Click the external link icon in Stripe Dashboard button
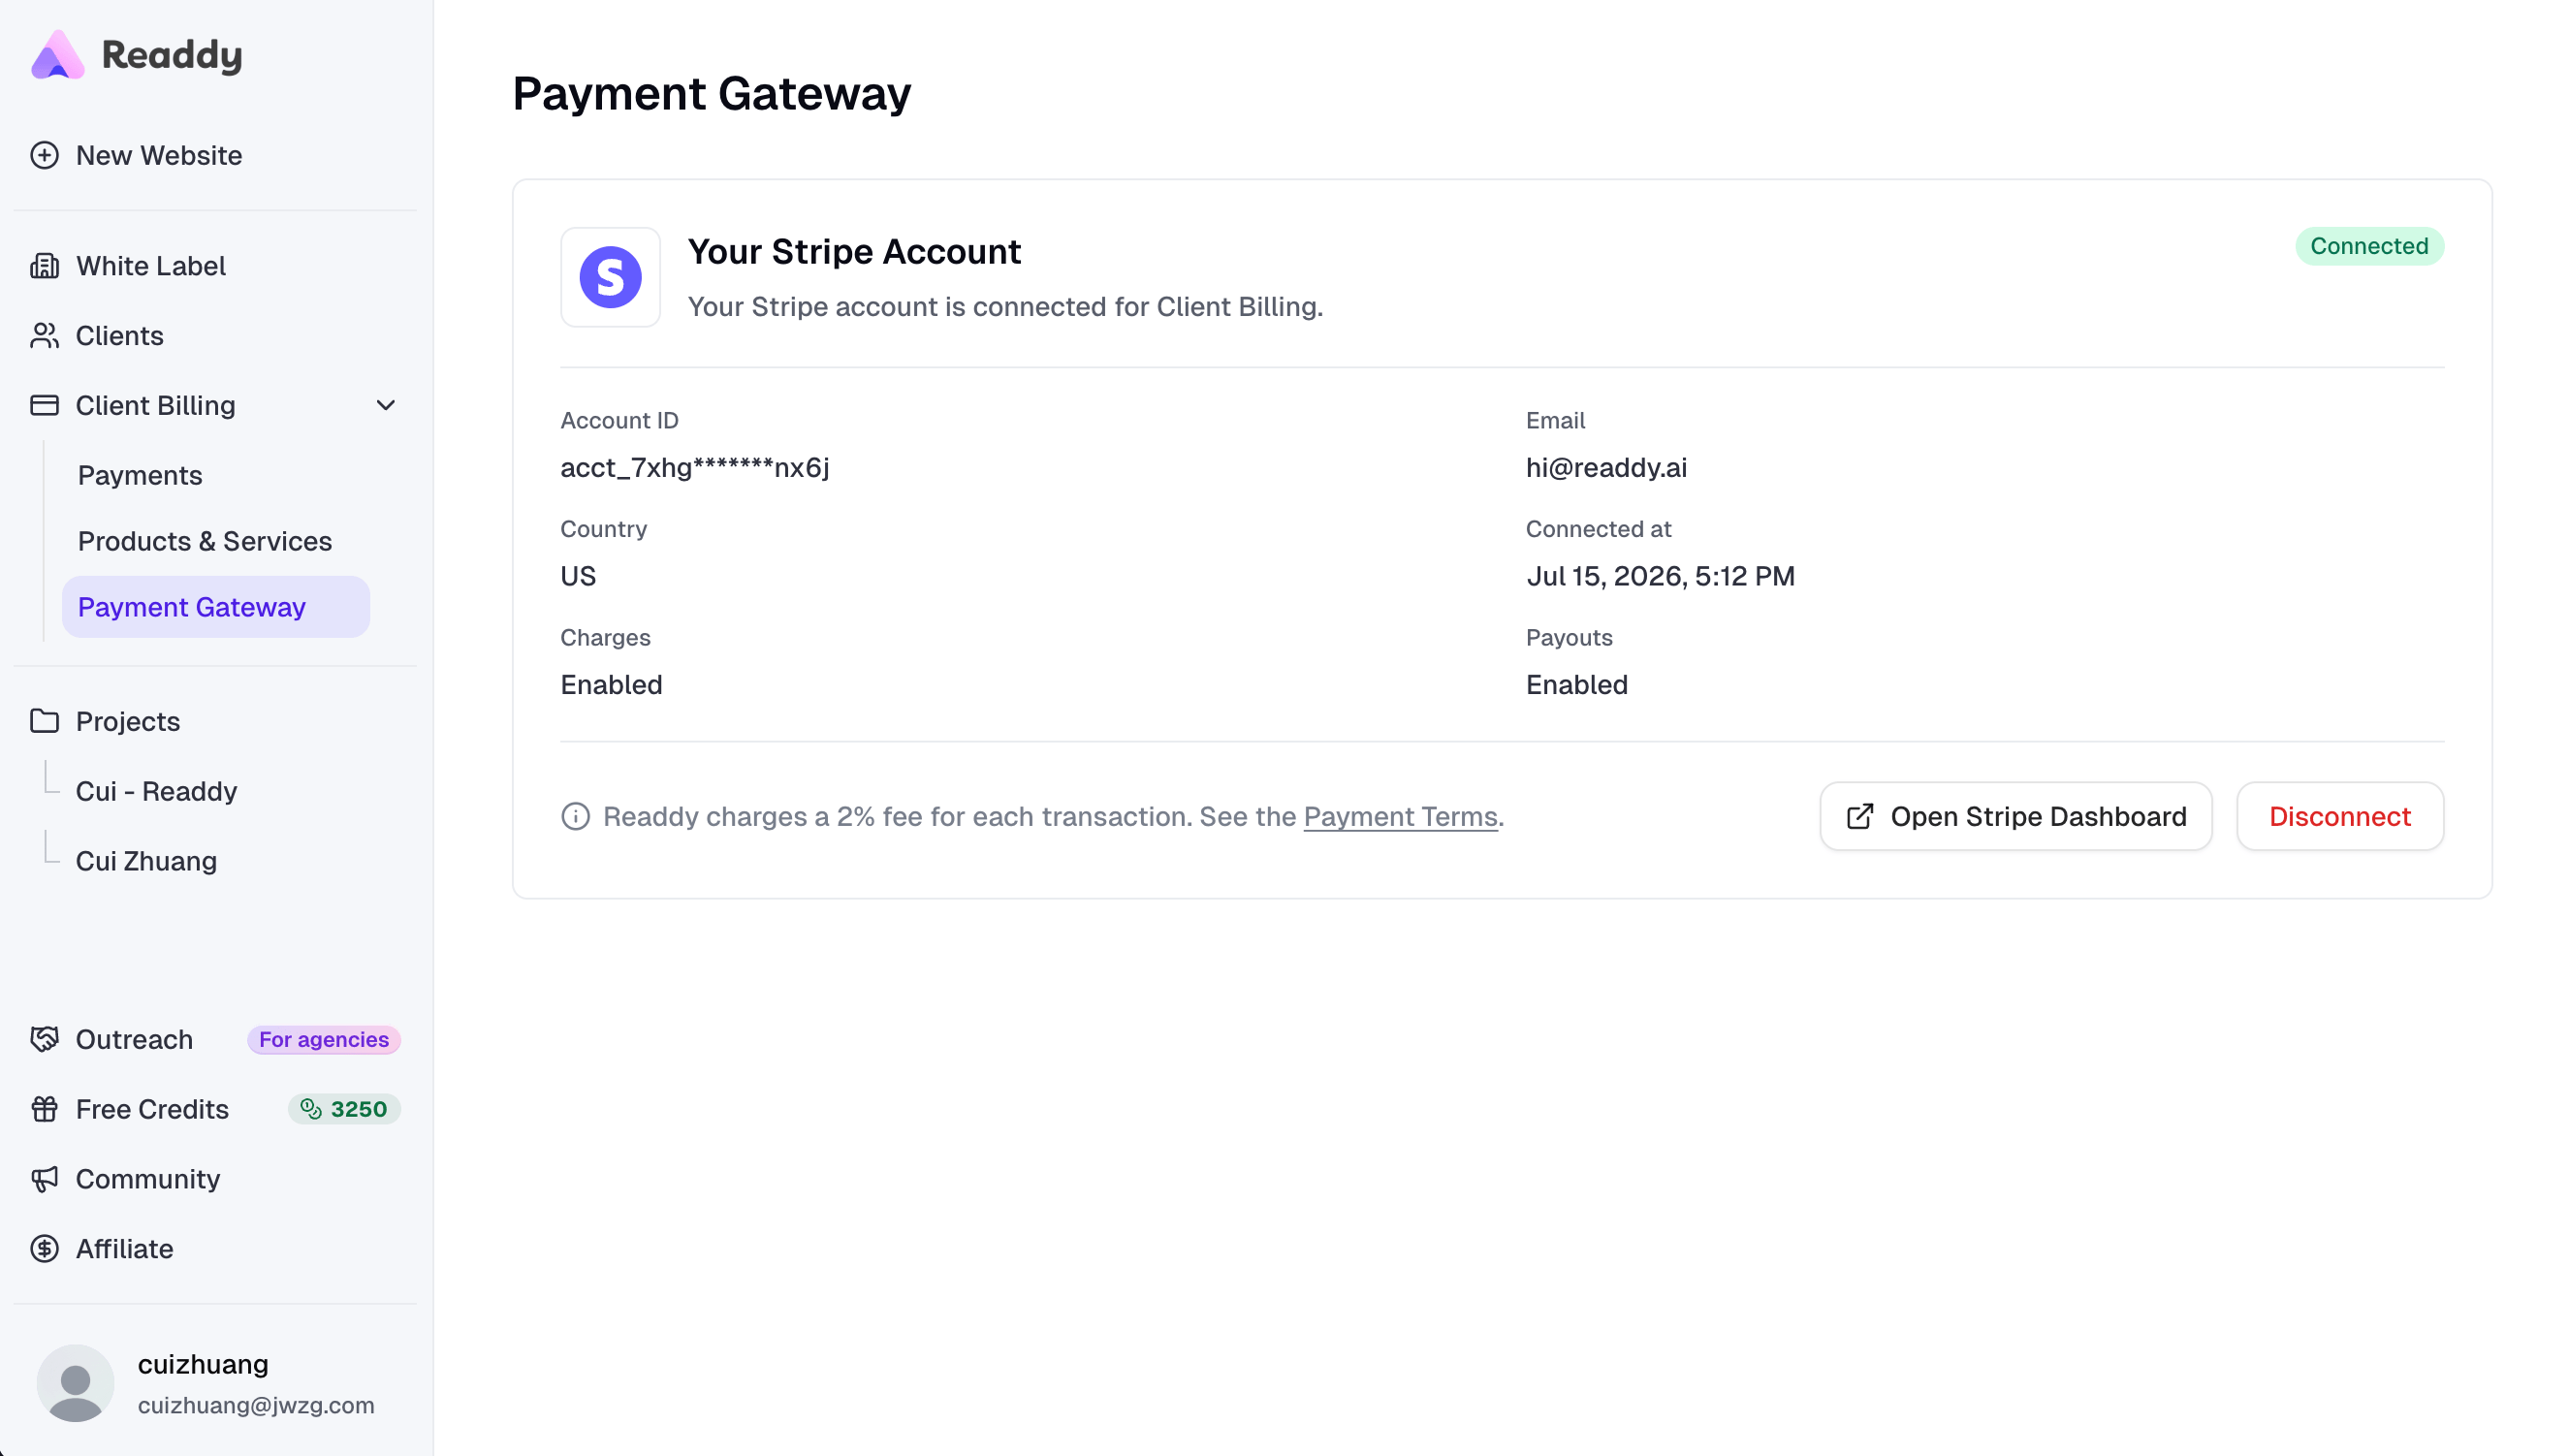 coord(1859,816)
